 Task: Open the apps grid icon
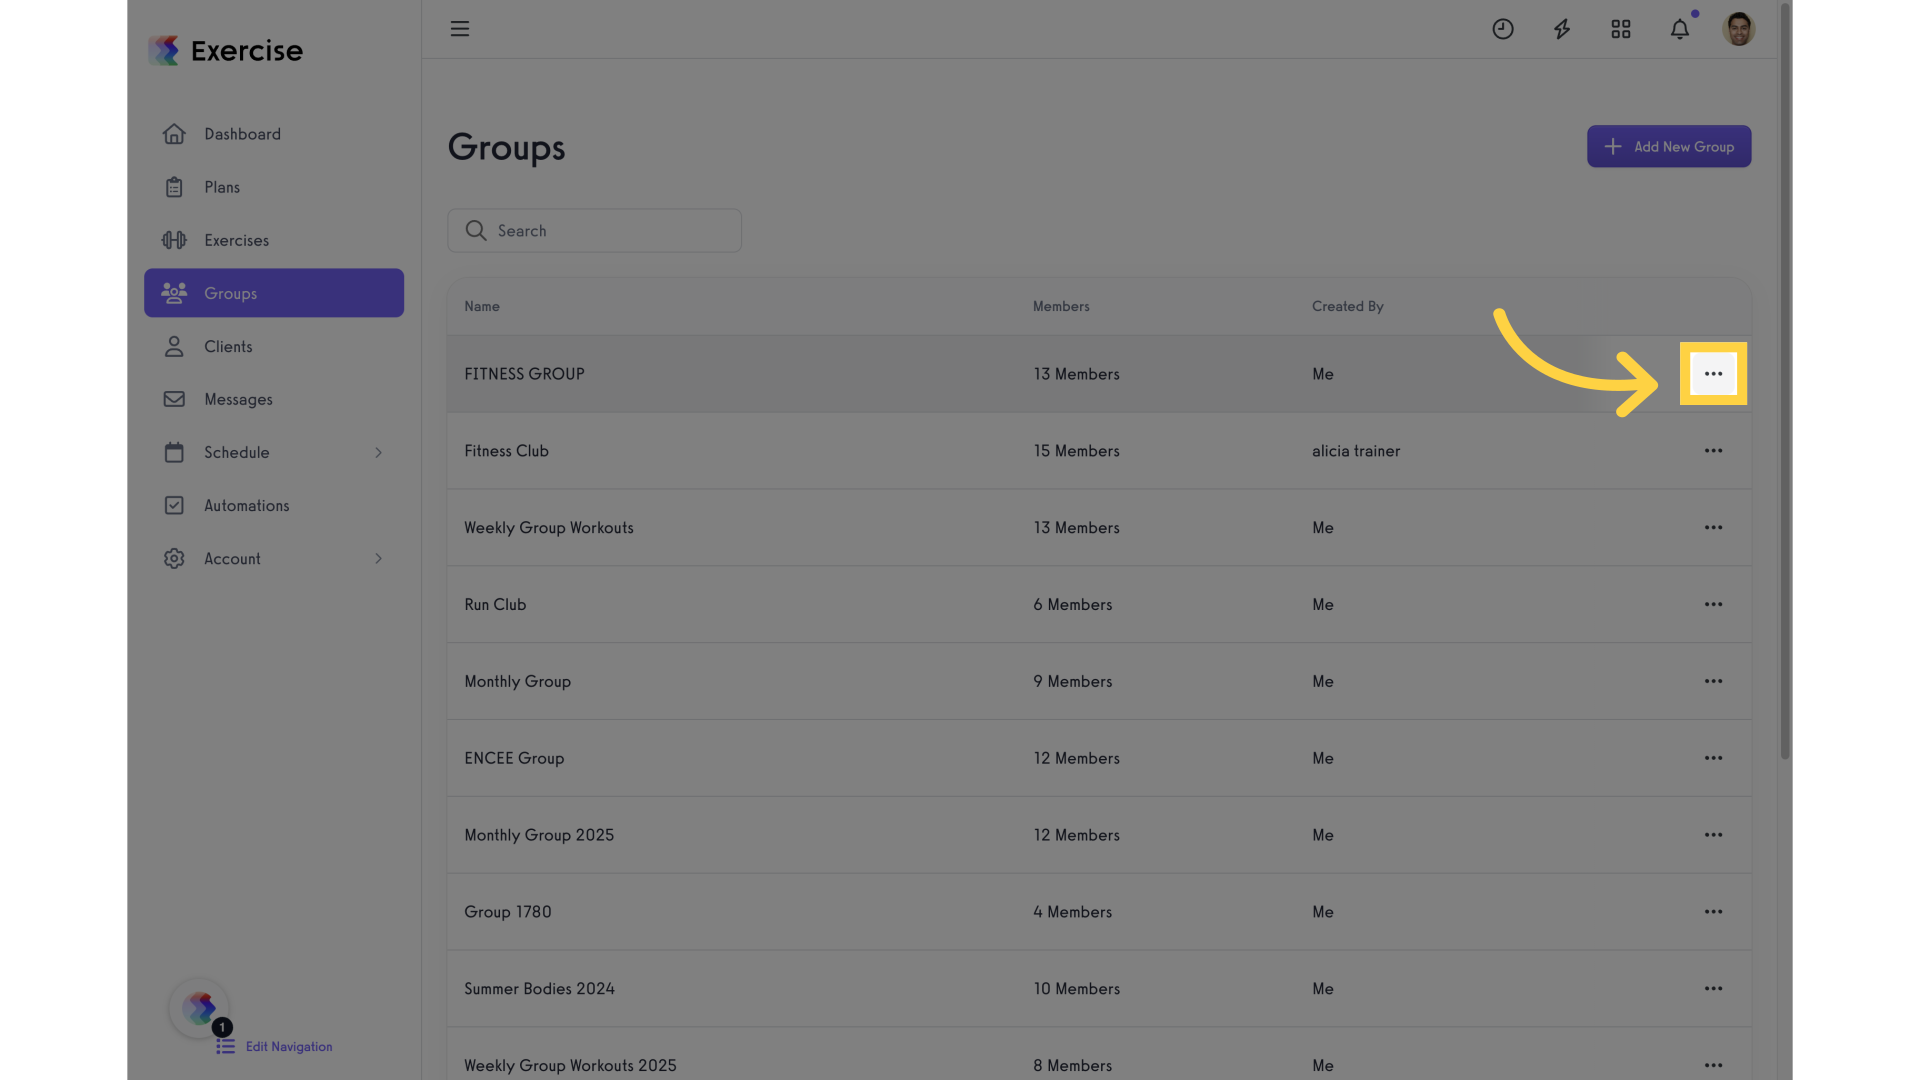tap(1620, 29)
